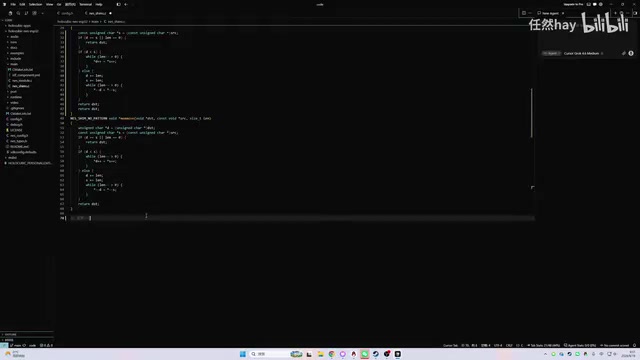Image resolution: width=640 pixels, height=360 pixels.
Task: Collapse the CODE root section
Action: 8,20
